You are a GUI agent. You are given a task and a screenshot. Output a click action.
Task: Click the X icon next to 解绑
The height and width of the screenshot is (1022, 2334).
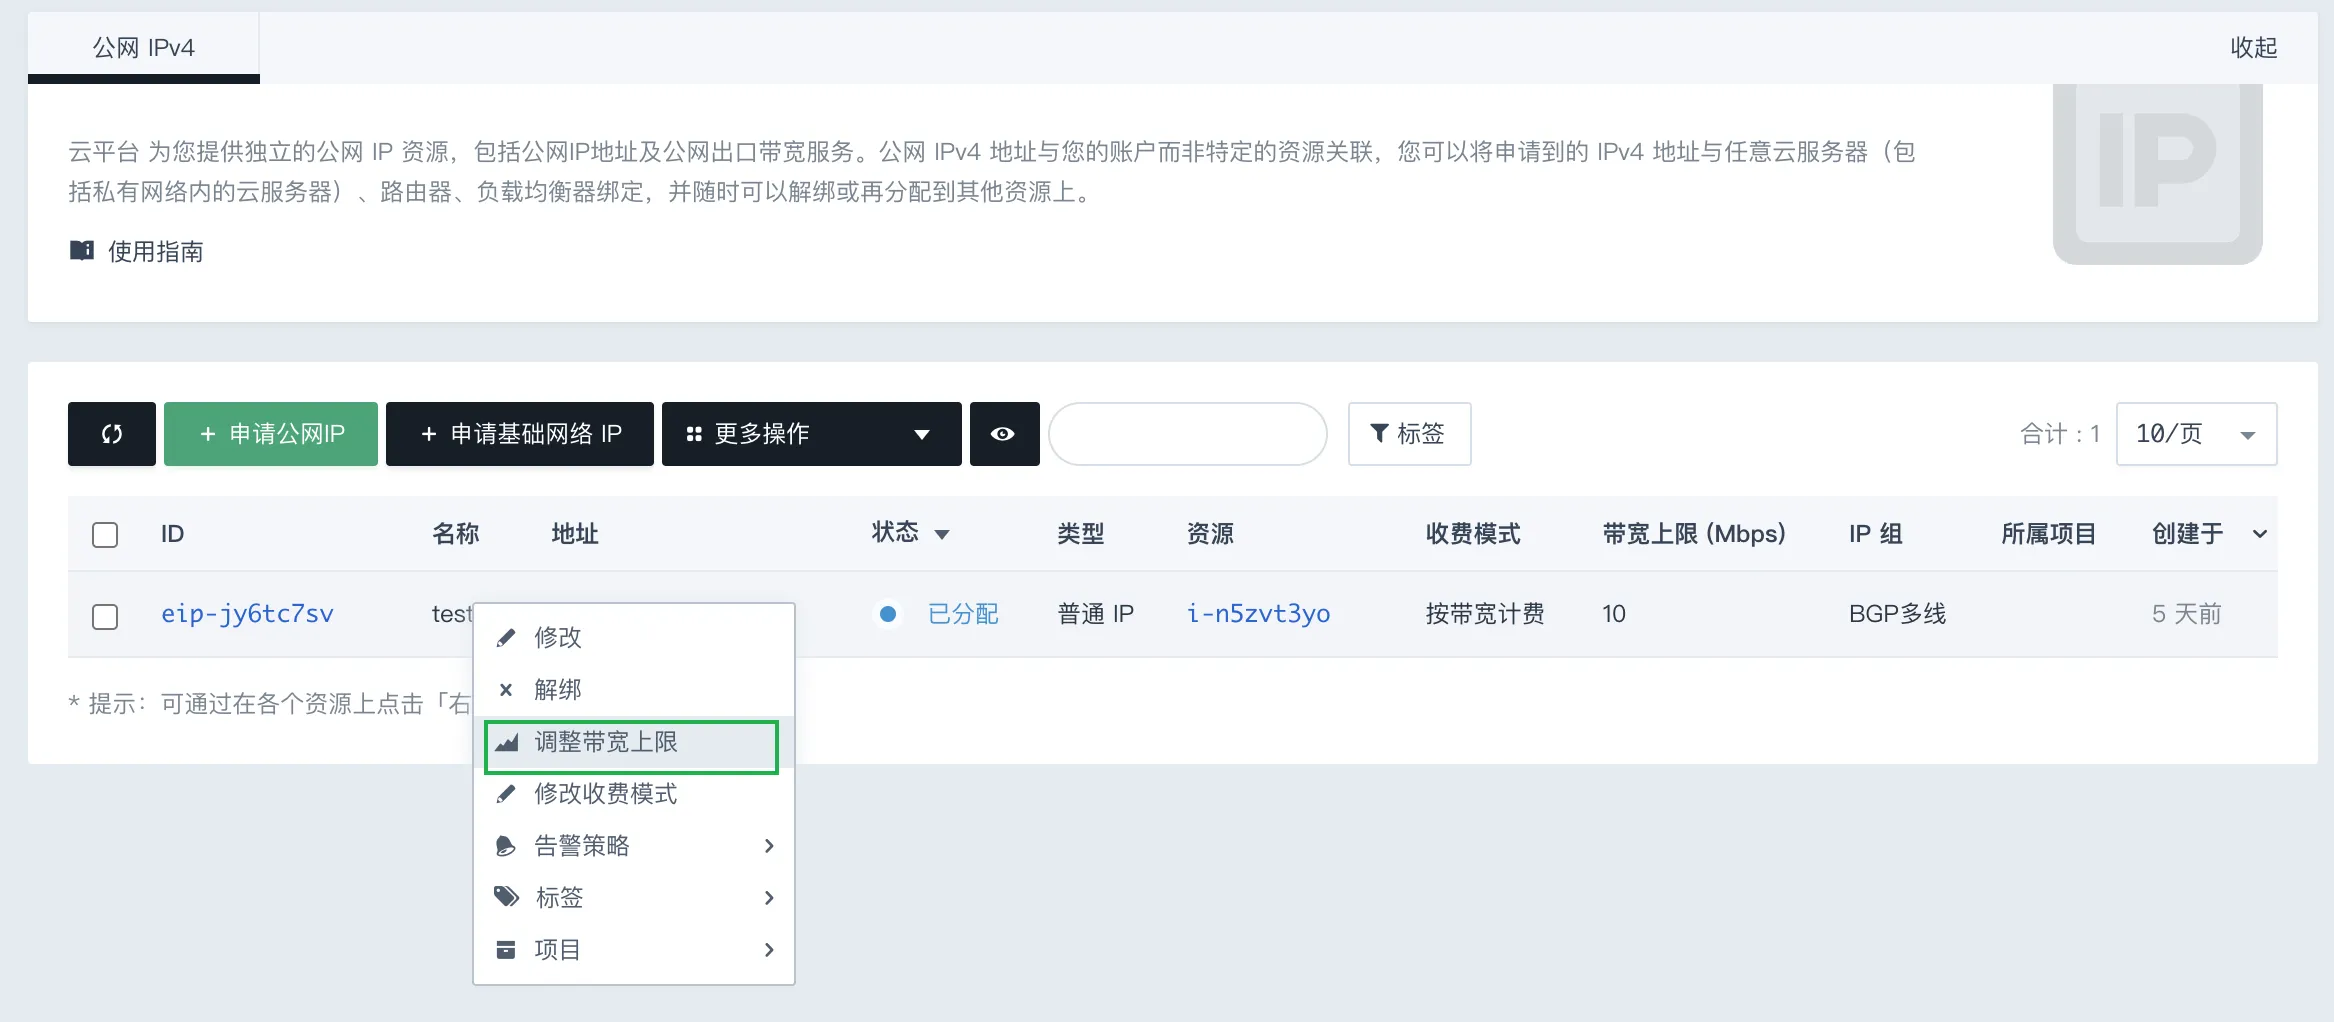506,690
